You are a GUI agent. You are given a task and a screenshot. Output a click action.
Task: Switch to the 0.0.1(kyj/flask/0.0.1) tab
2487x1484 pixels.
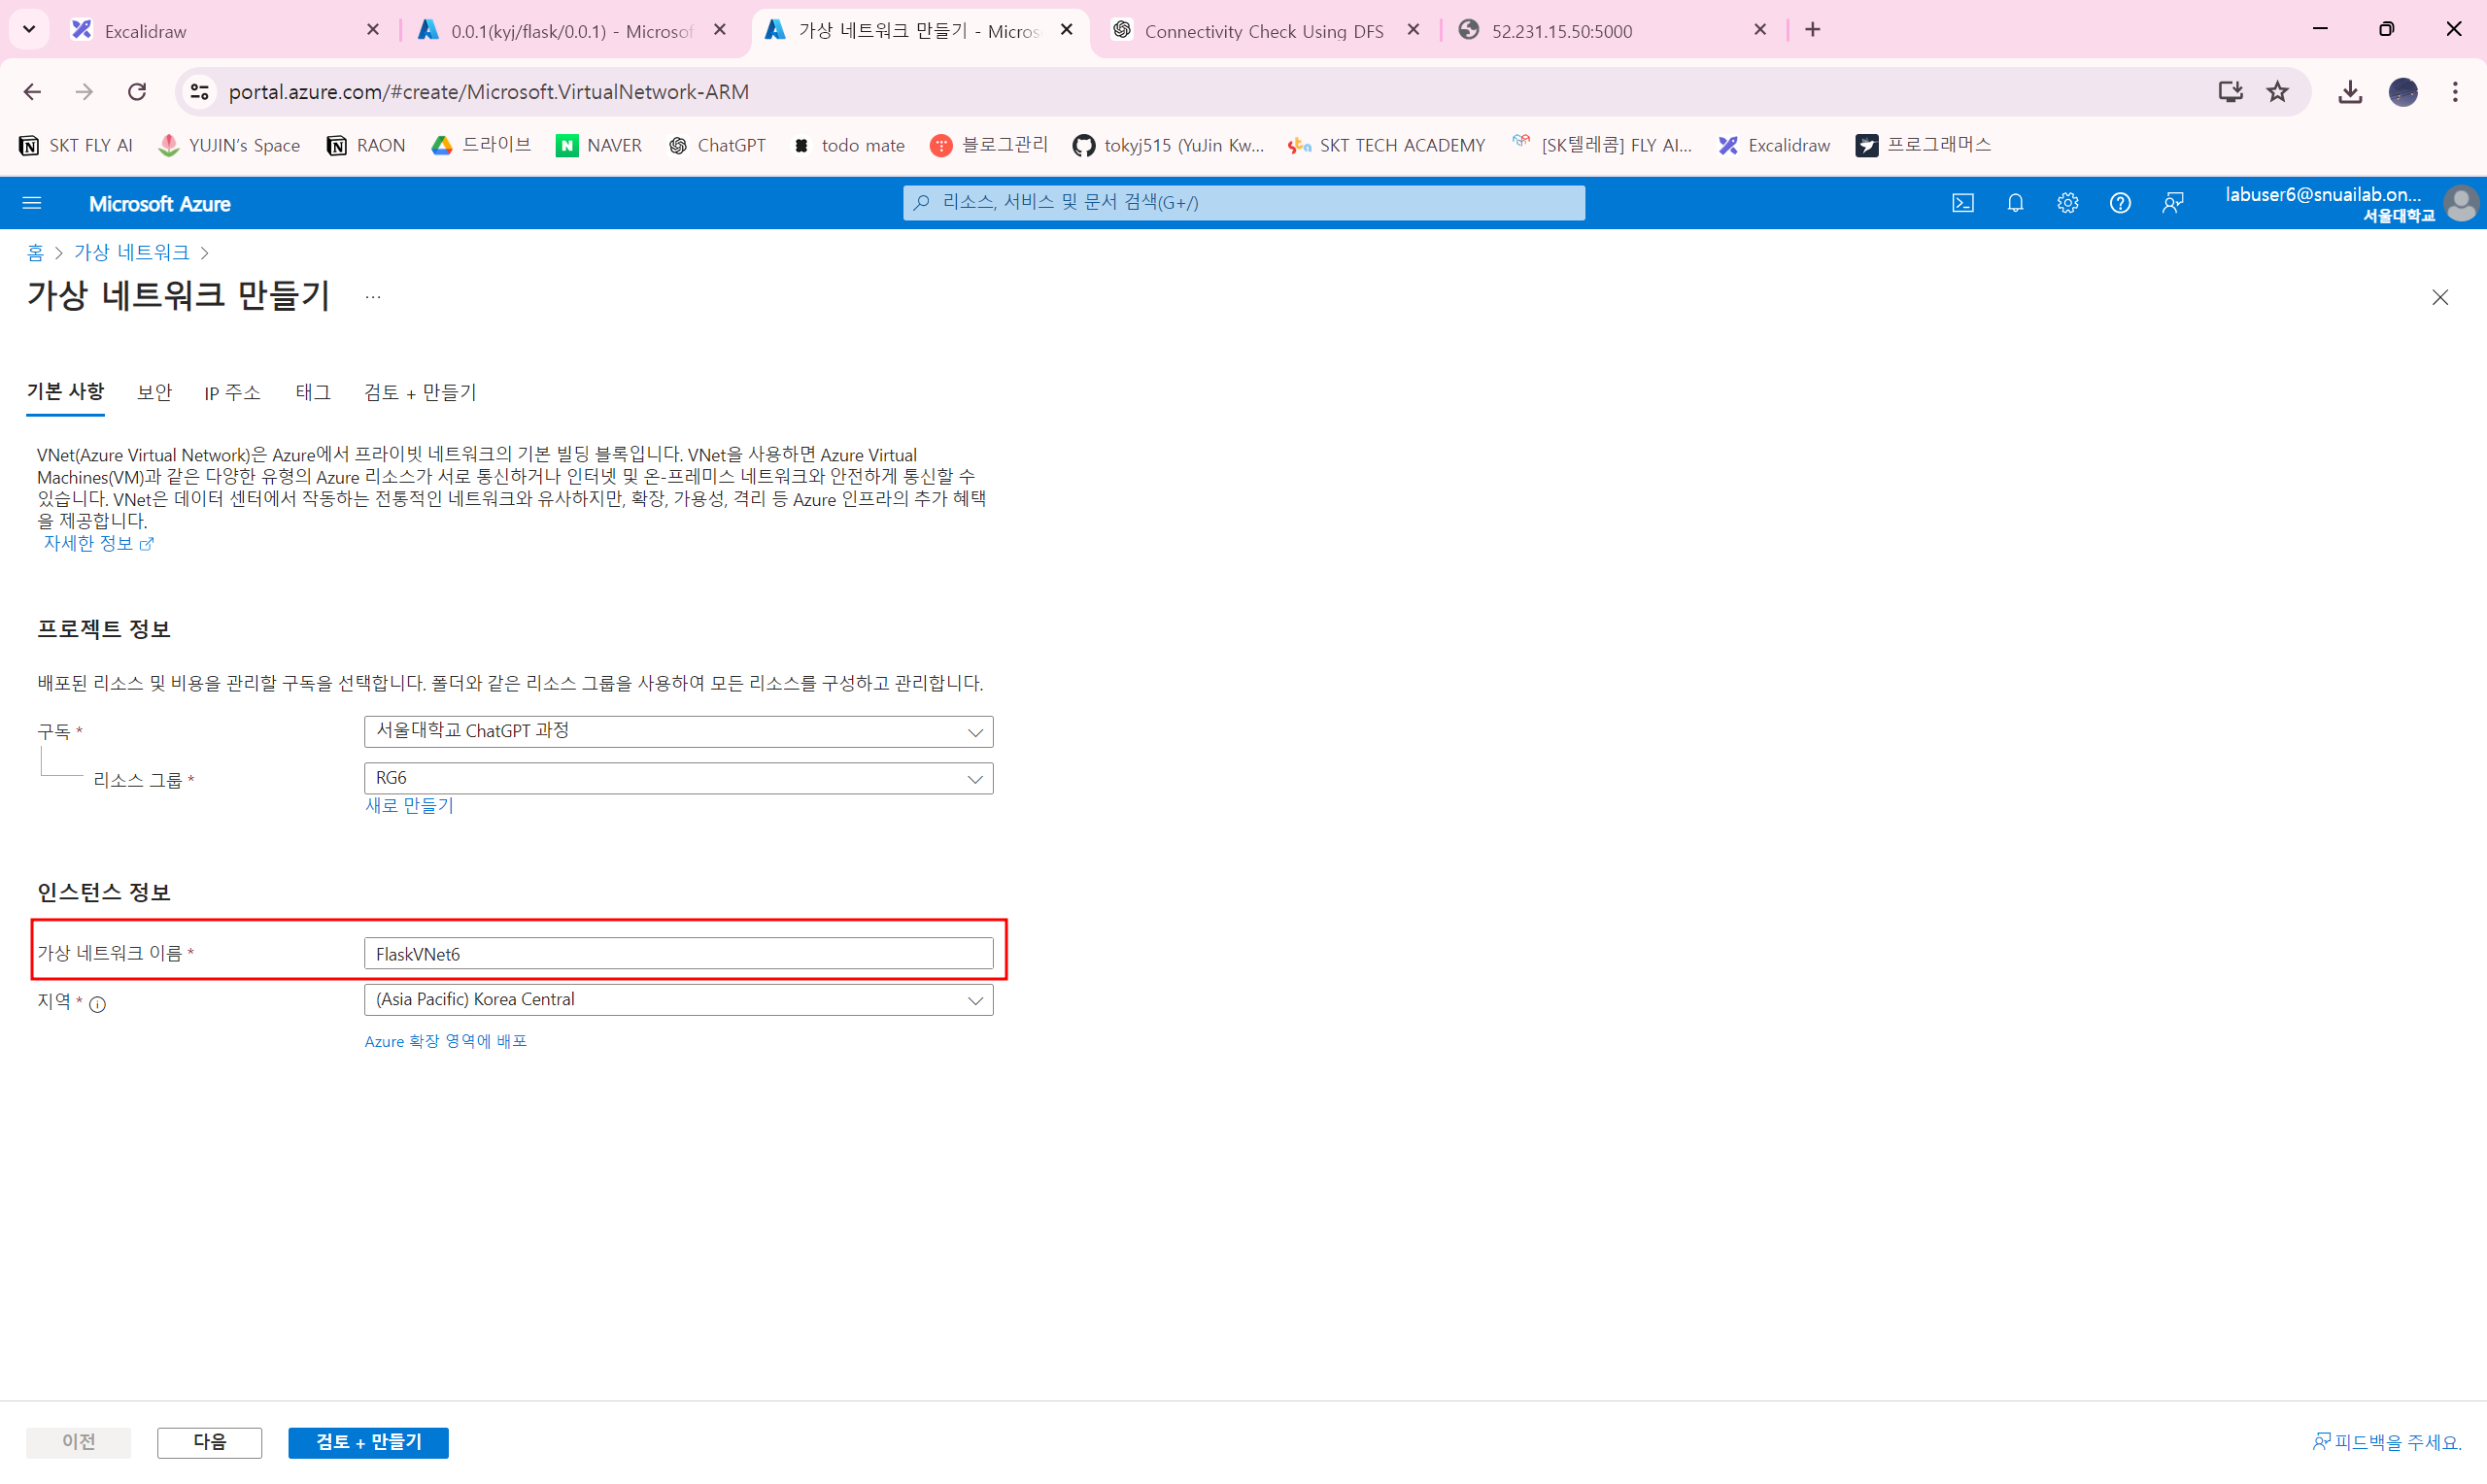point(572,30)
